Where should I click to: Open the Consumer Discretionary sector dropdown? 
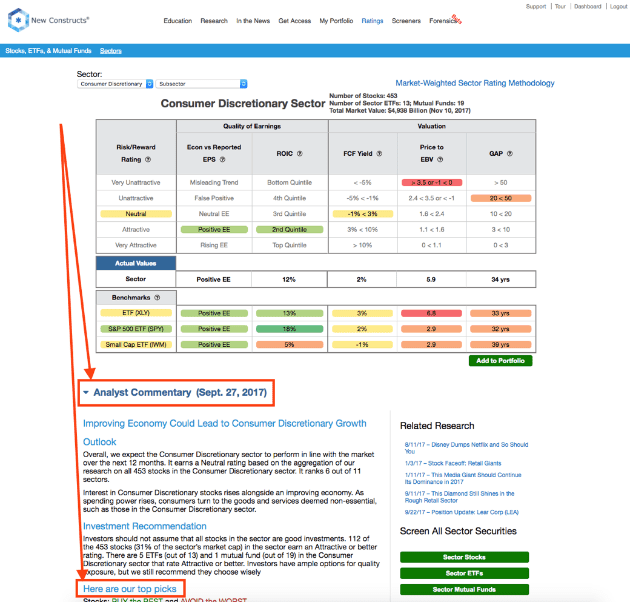[115, 84]
